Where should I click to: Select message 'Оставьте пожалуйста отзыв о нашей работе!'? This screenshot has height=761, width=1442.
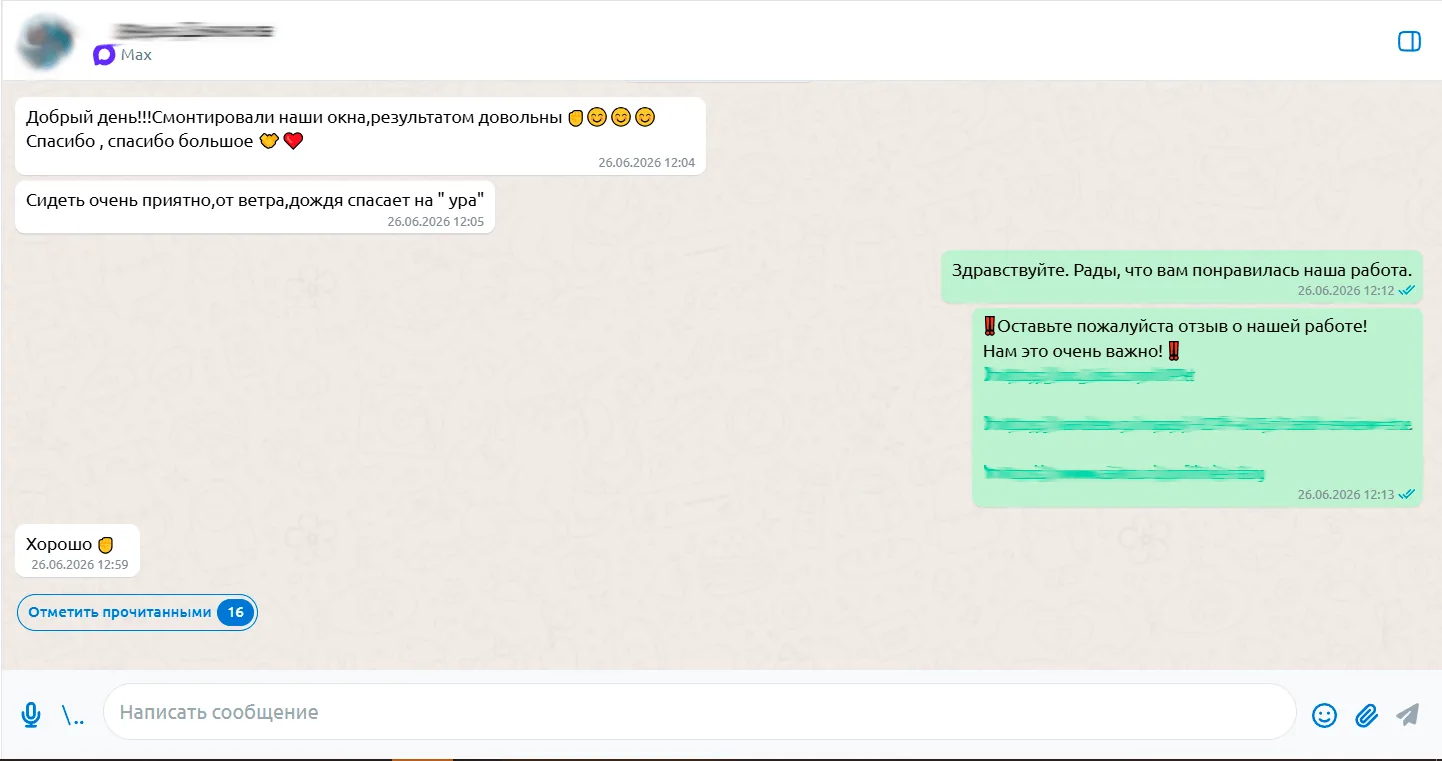click(x=1198, y=408)
